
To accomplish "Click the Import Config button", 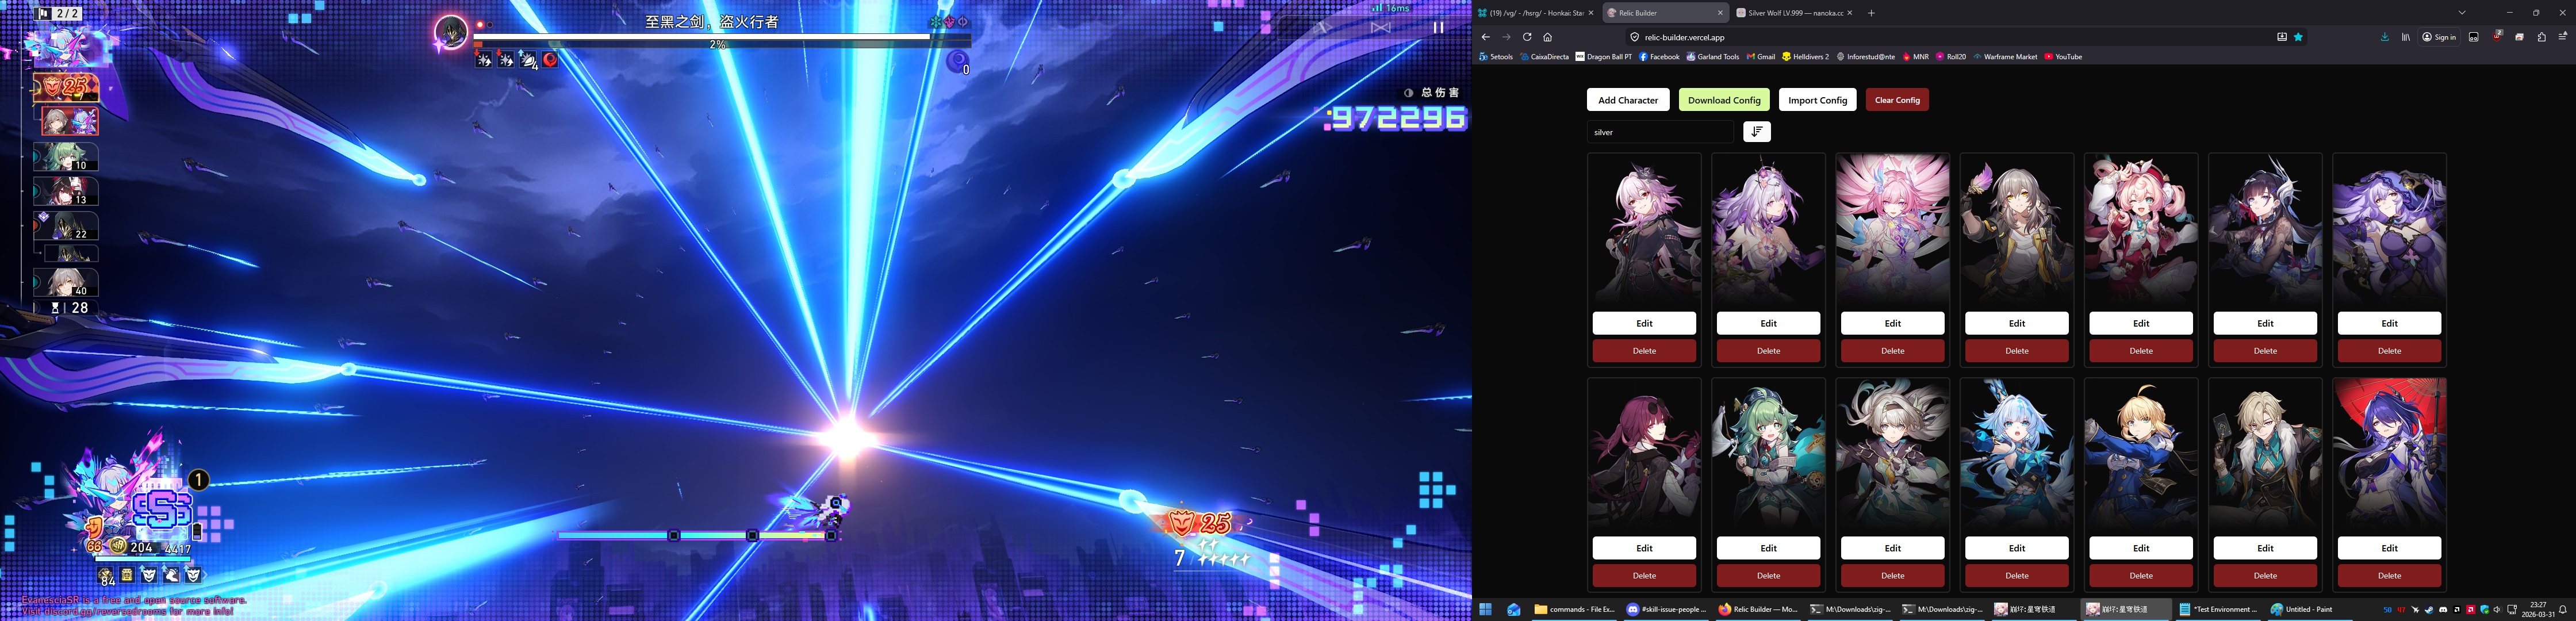I will click(1817, 100).
